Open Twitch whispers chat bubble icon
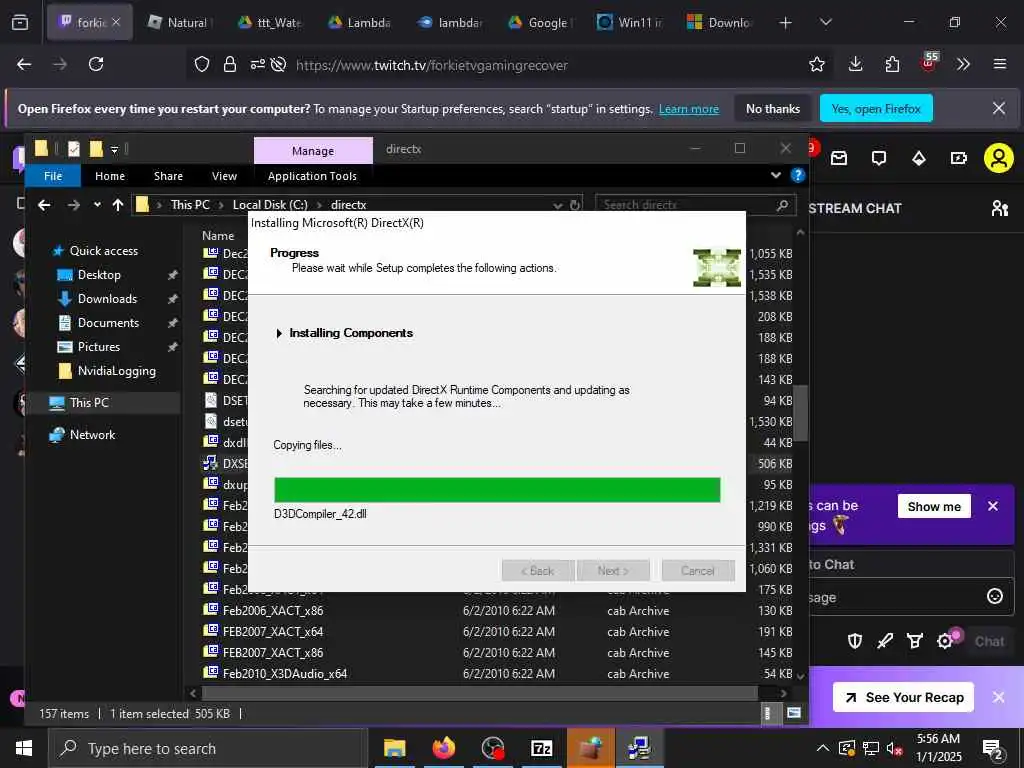Viewport: 1024px width, 768px height. (x=879, y=158)
